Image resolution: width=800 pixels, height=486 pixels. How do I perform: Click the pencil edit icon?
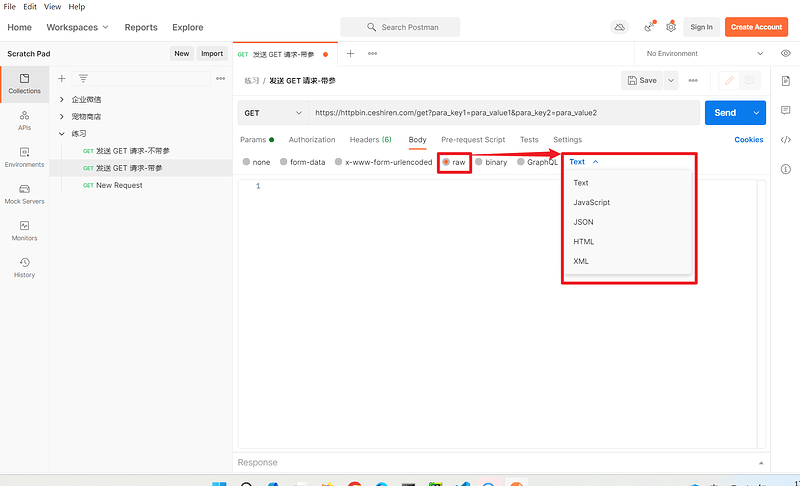[729, 81]
